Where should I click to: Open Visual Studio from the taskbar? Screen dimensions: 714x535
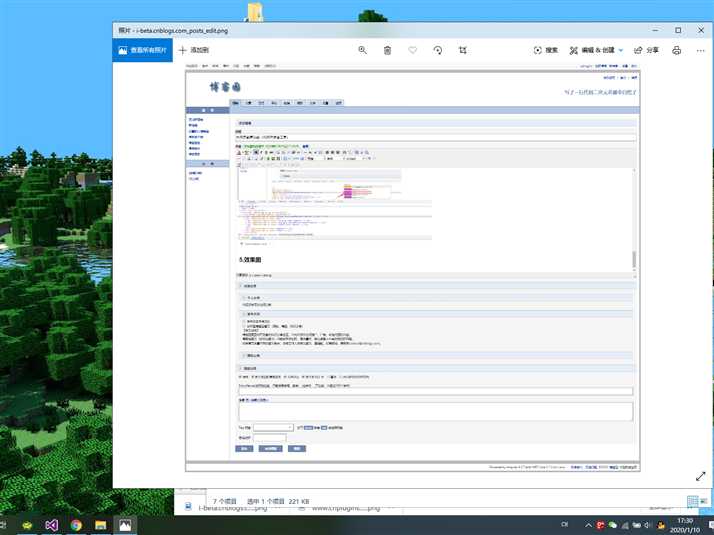coord(51,525)
